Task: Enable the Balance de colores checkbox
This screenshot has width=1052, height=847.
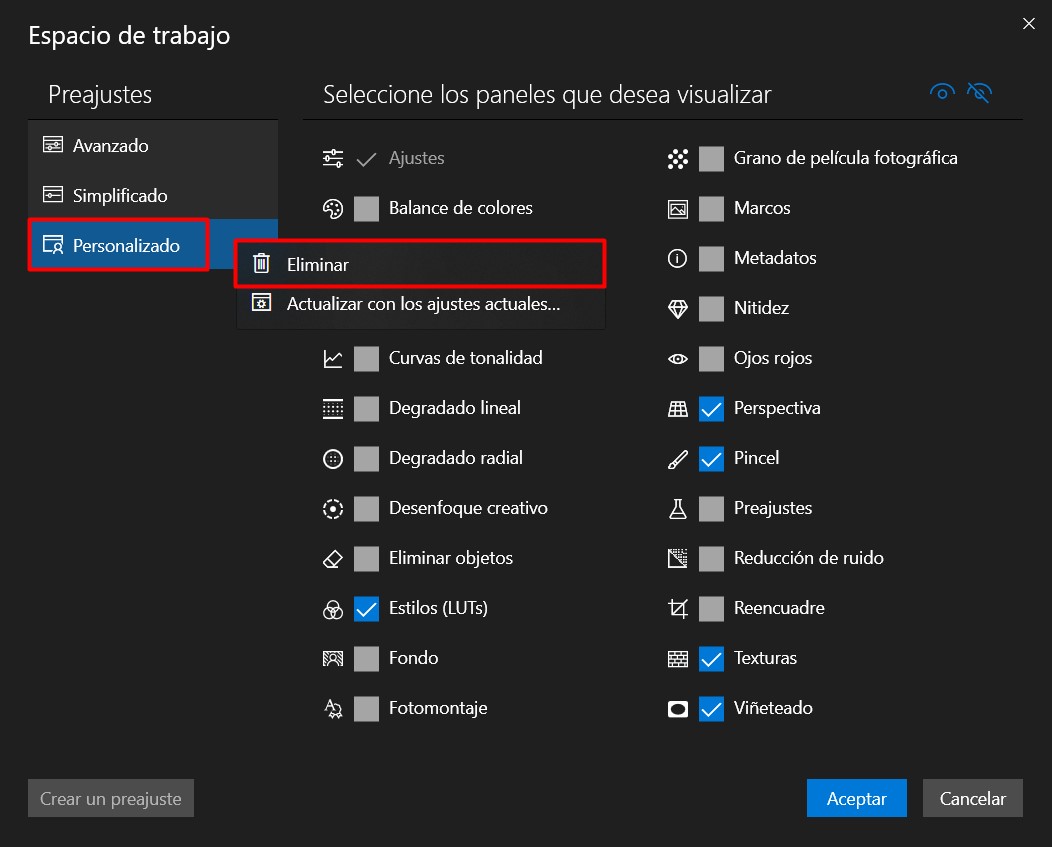Action: pyautogui.click(x=366, y=209)
